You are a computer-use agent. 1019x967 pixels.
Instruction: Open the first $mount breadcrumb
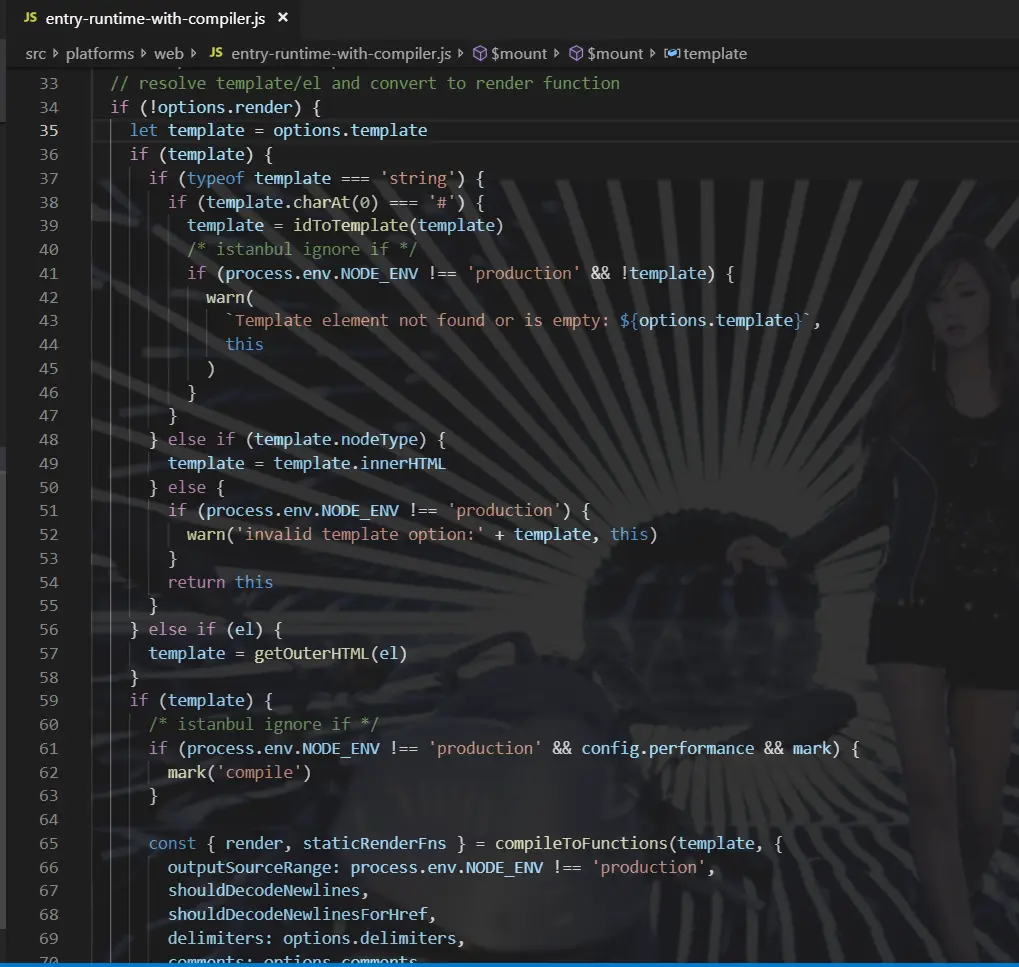tap(519, 53)
